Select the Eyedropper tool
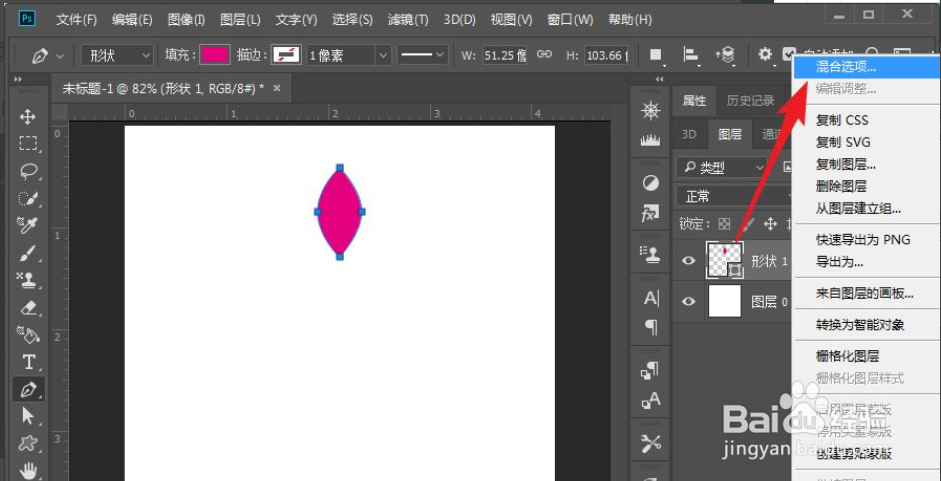 (28, 225)
